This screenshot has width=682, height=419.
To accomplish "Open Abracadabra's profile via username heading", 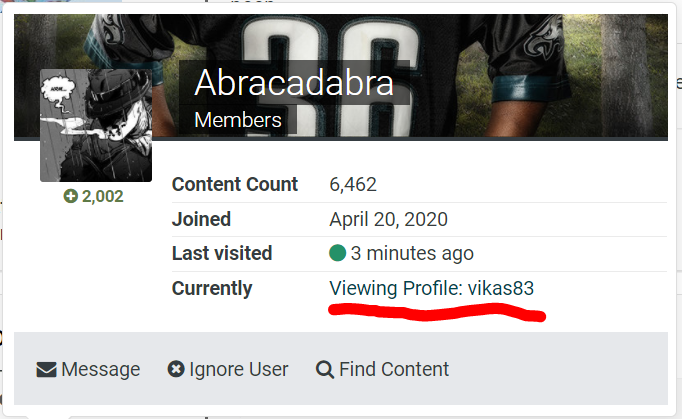I will point(294,83).
